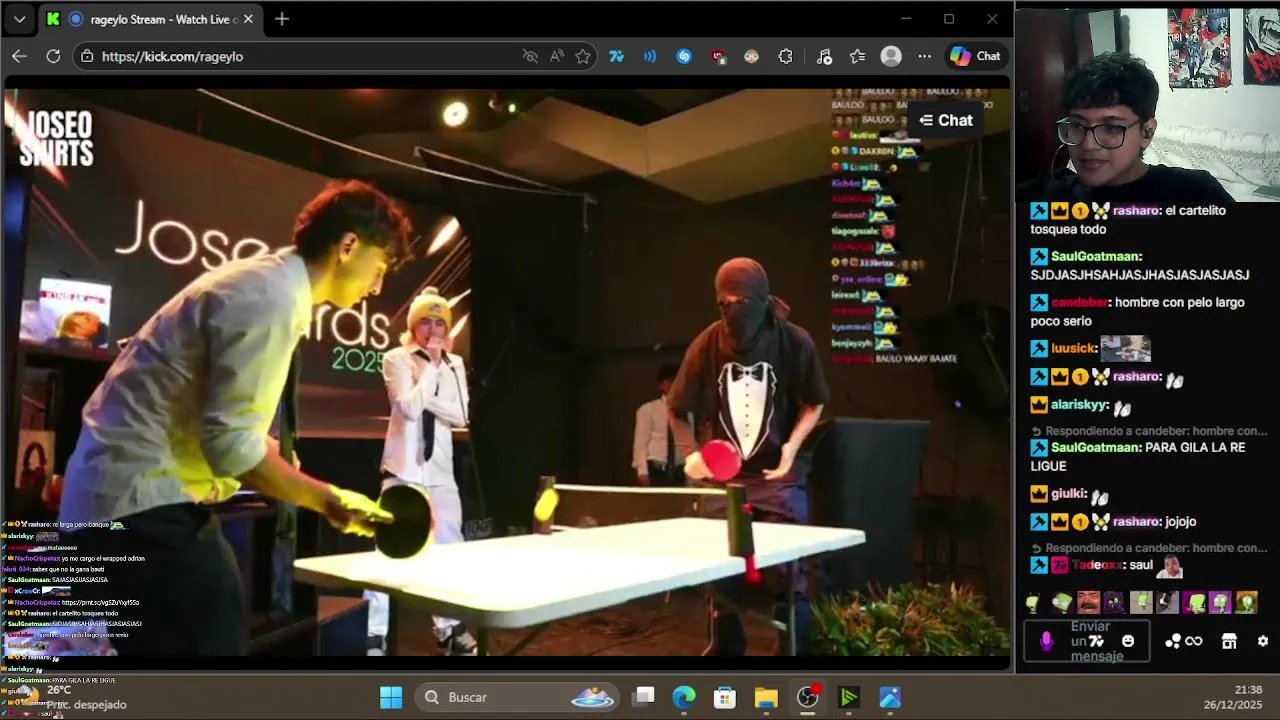Open 7TV emote menu in chat box
The height and width of the screenshot is (720, 1280).
coord(1097,641)
